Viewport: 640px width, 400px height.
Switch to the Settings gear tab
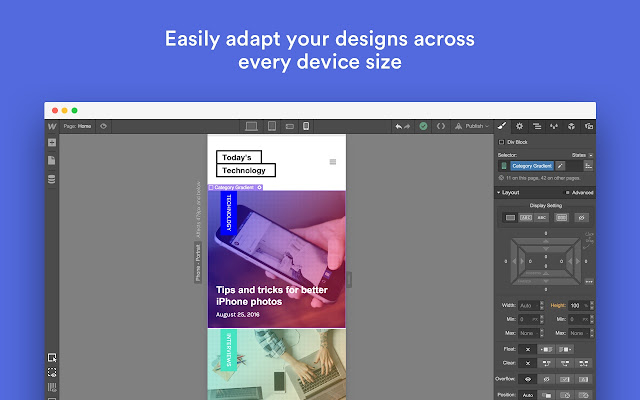pos(519,126)
